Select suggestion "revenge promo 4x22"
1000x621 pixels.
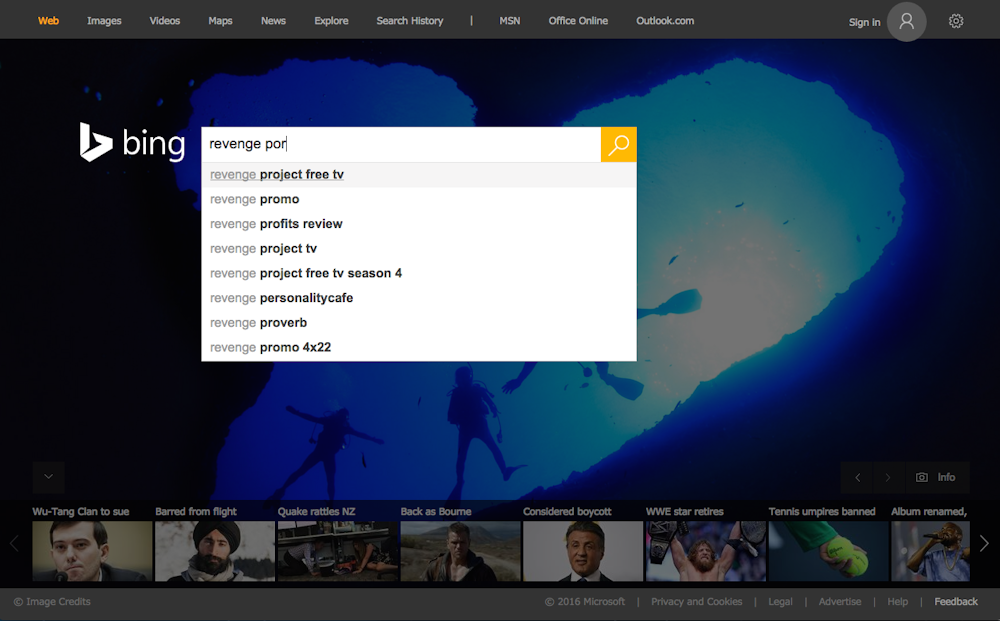419,347
